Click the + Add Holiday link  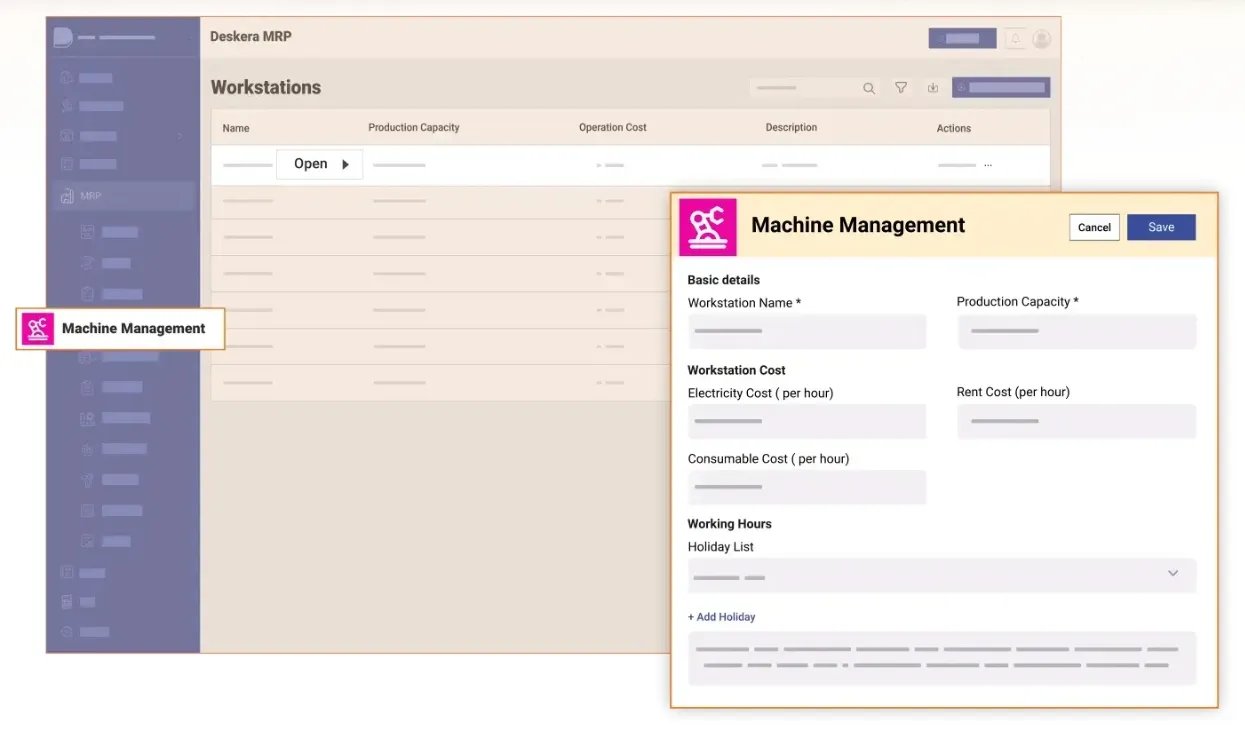(x=722, y=617)
